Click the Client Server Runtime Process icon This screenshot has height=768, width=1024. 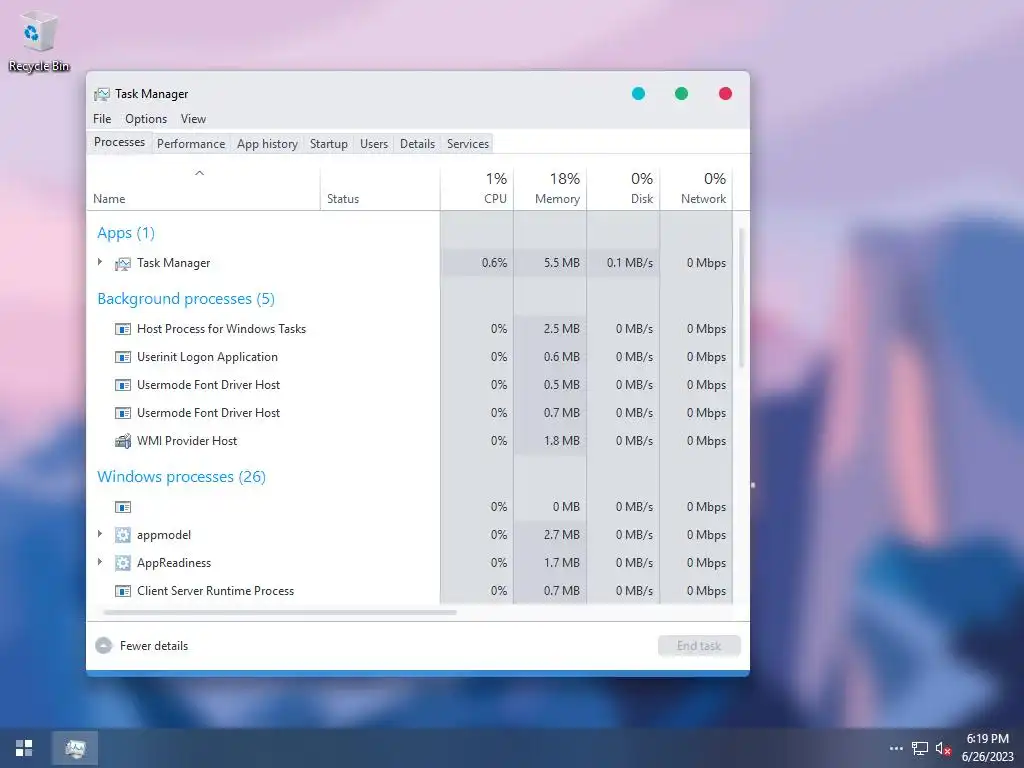(123, 591)
